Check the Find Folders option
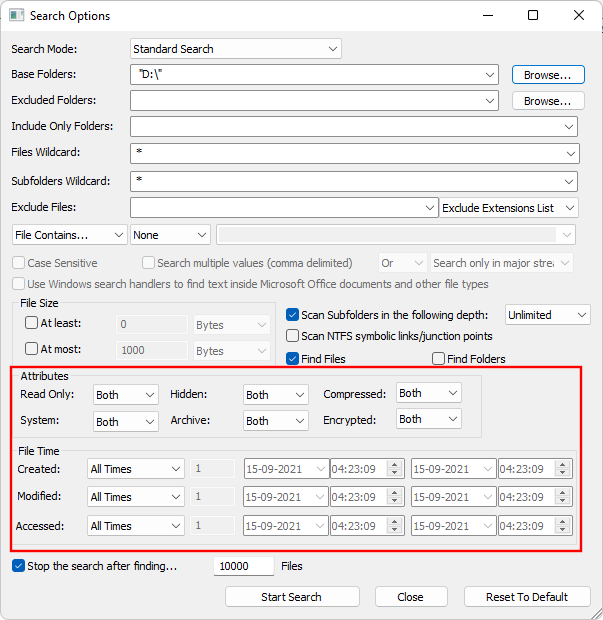The height and width of the screenshot is (620, 603). point(438,359)
